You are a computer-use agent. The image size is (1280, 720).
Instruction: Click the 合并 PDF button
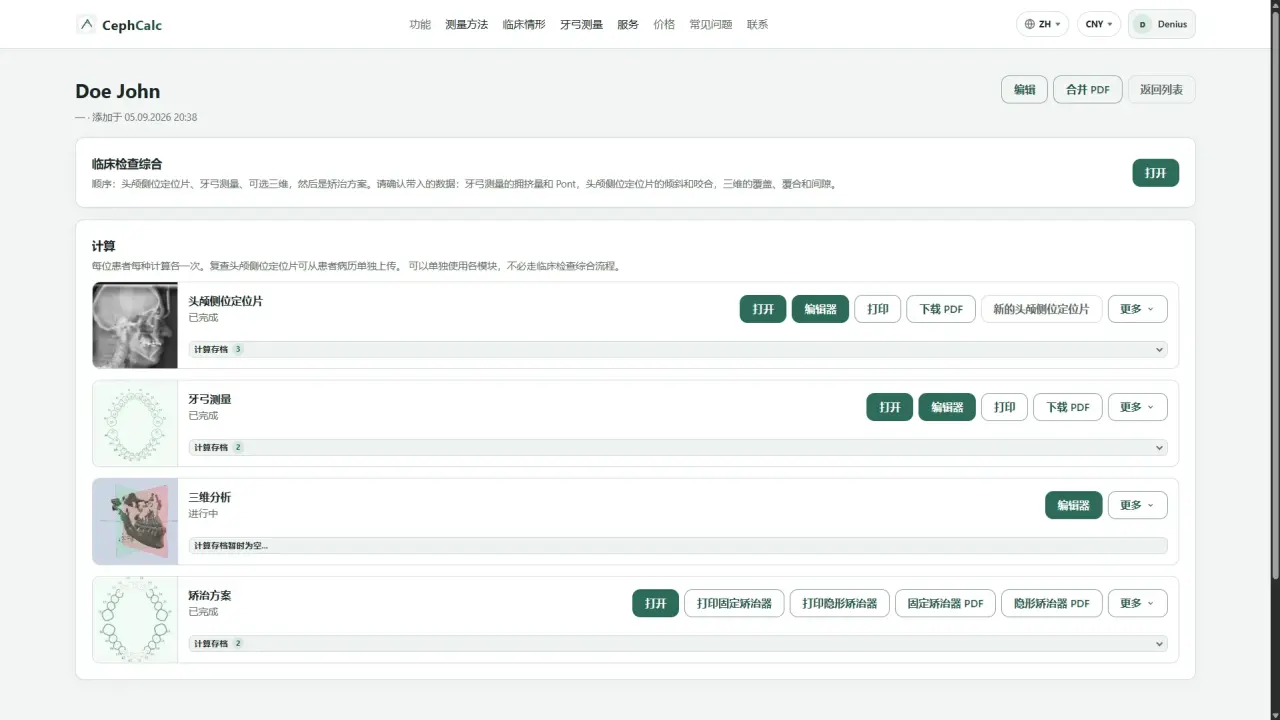[1088, 89]
